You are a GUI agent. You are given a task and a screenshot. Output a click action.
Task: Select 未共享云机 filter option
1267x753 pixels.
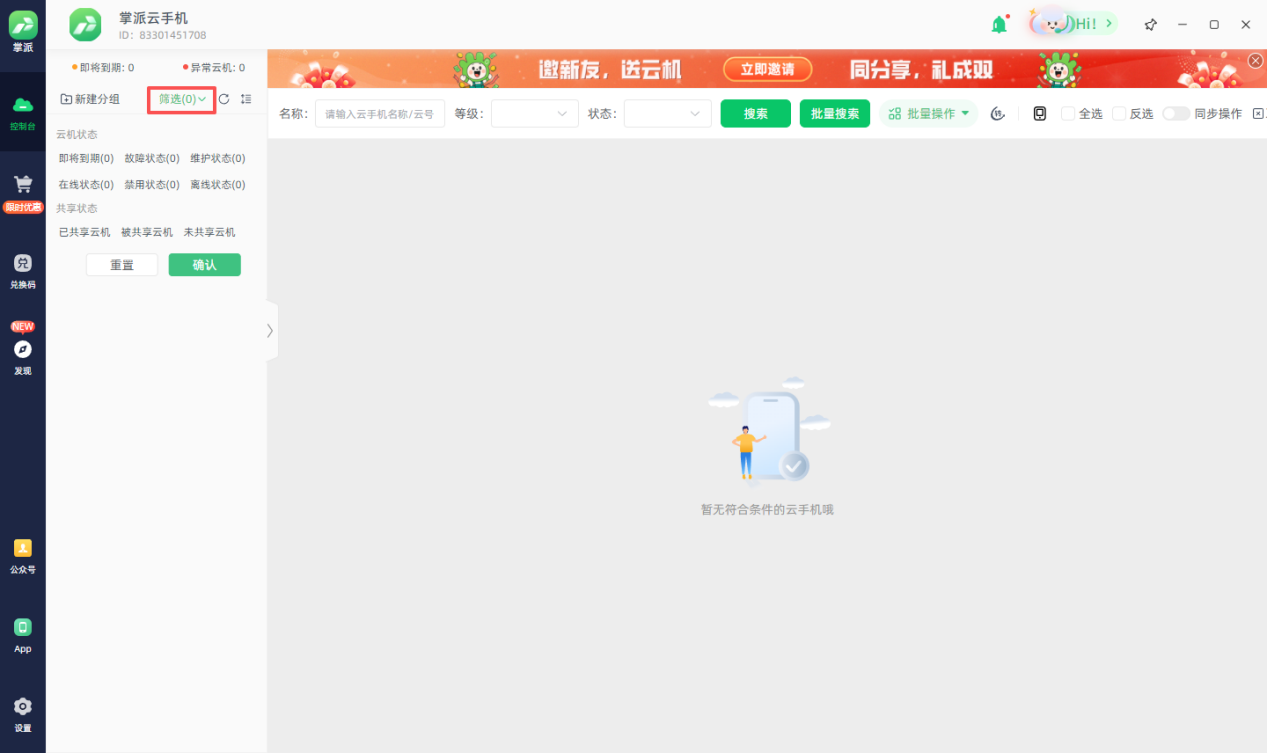pos(209,232)
